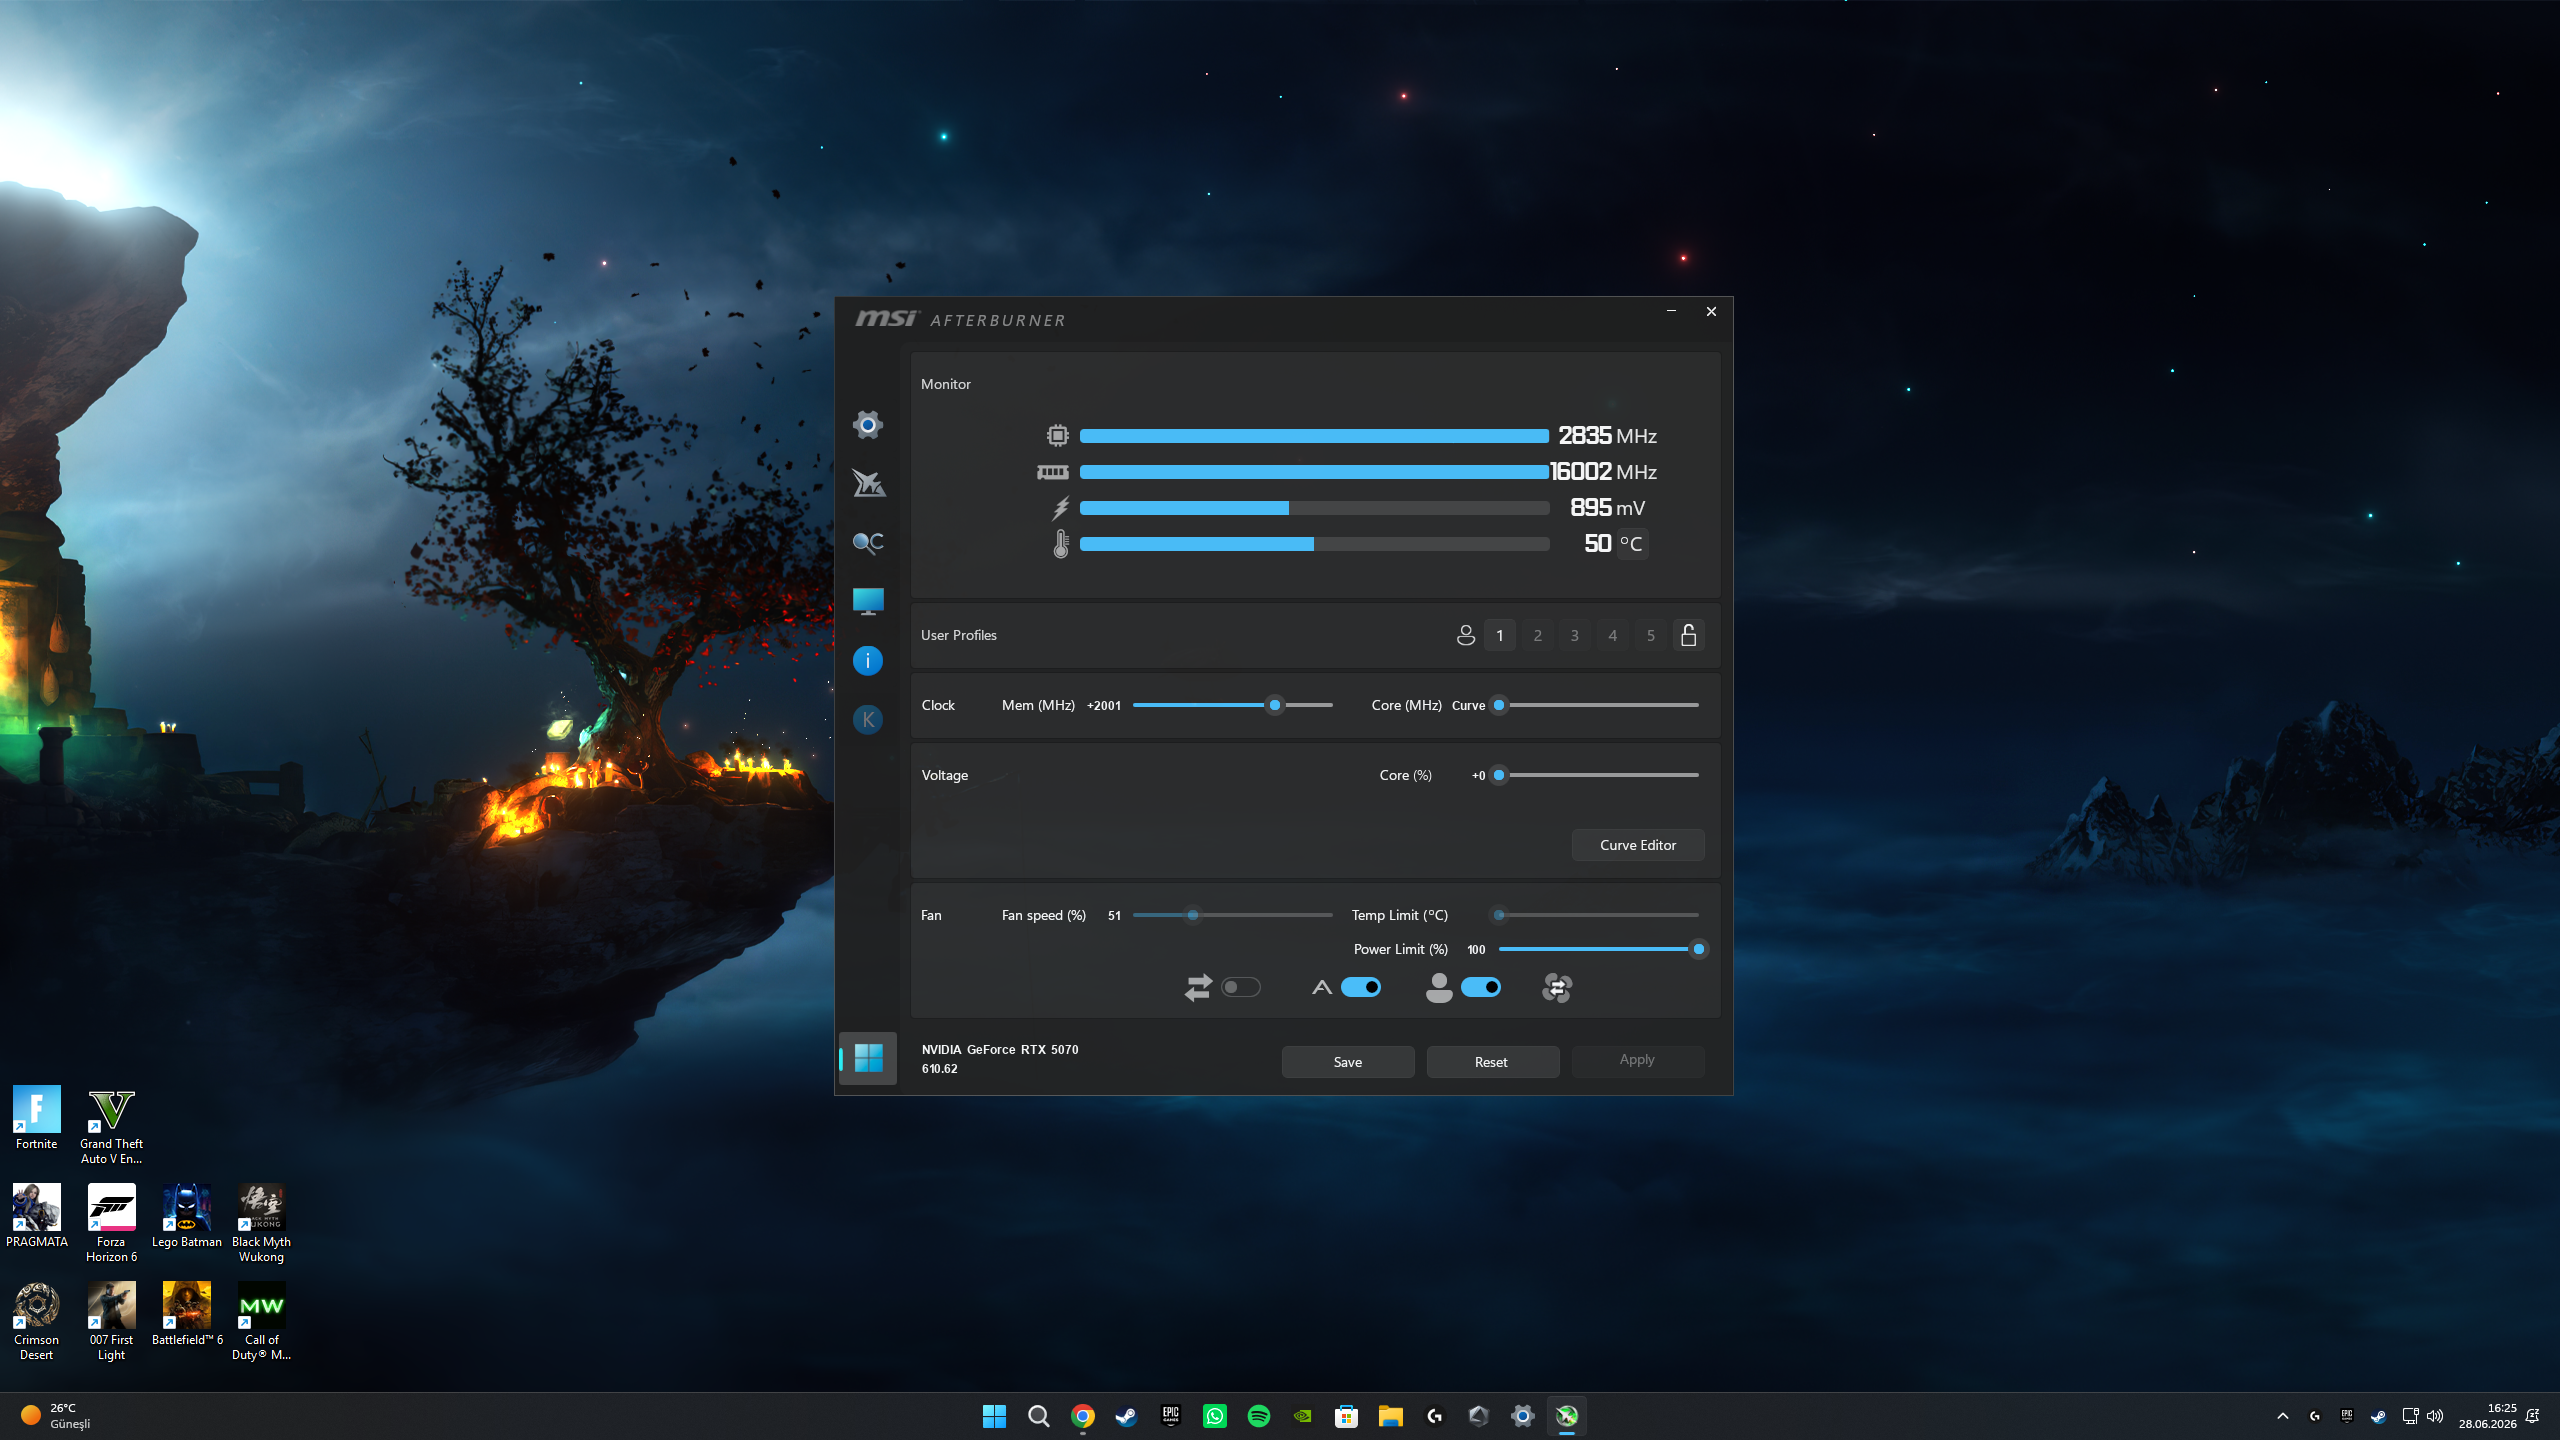Open the NVIDIA app from the taskbar
This screenshot has height=1440, width=2560.
pyautogui.click(x=1302, y=1416)
